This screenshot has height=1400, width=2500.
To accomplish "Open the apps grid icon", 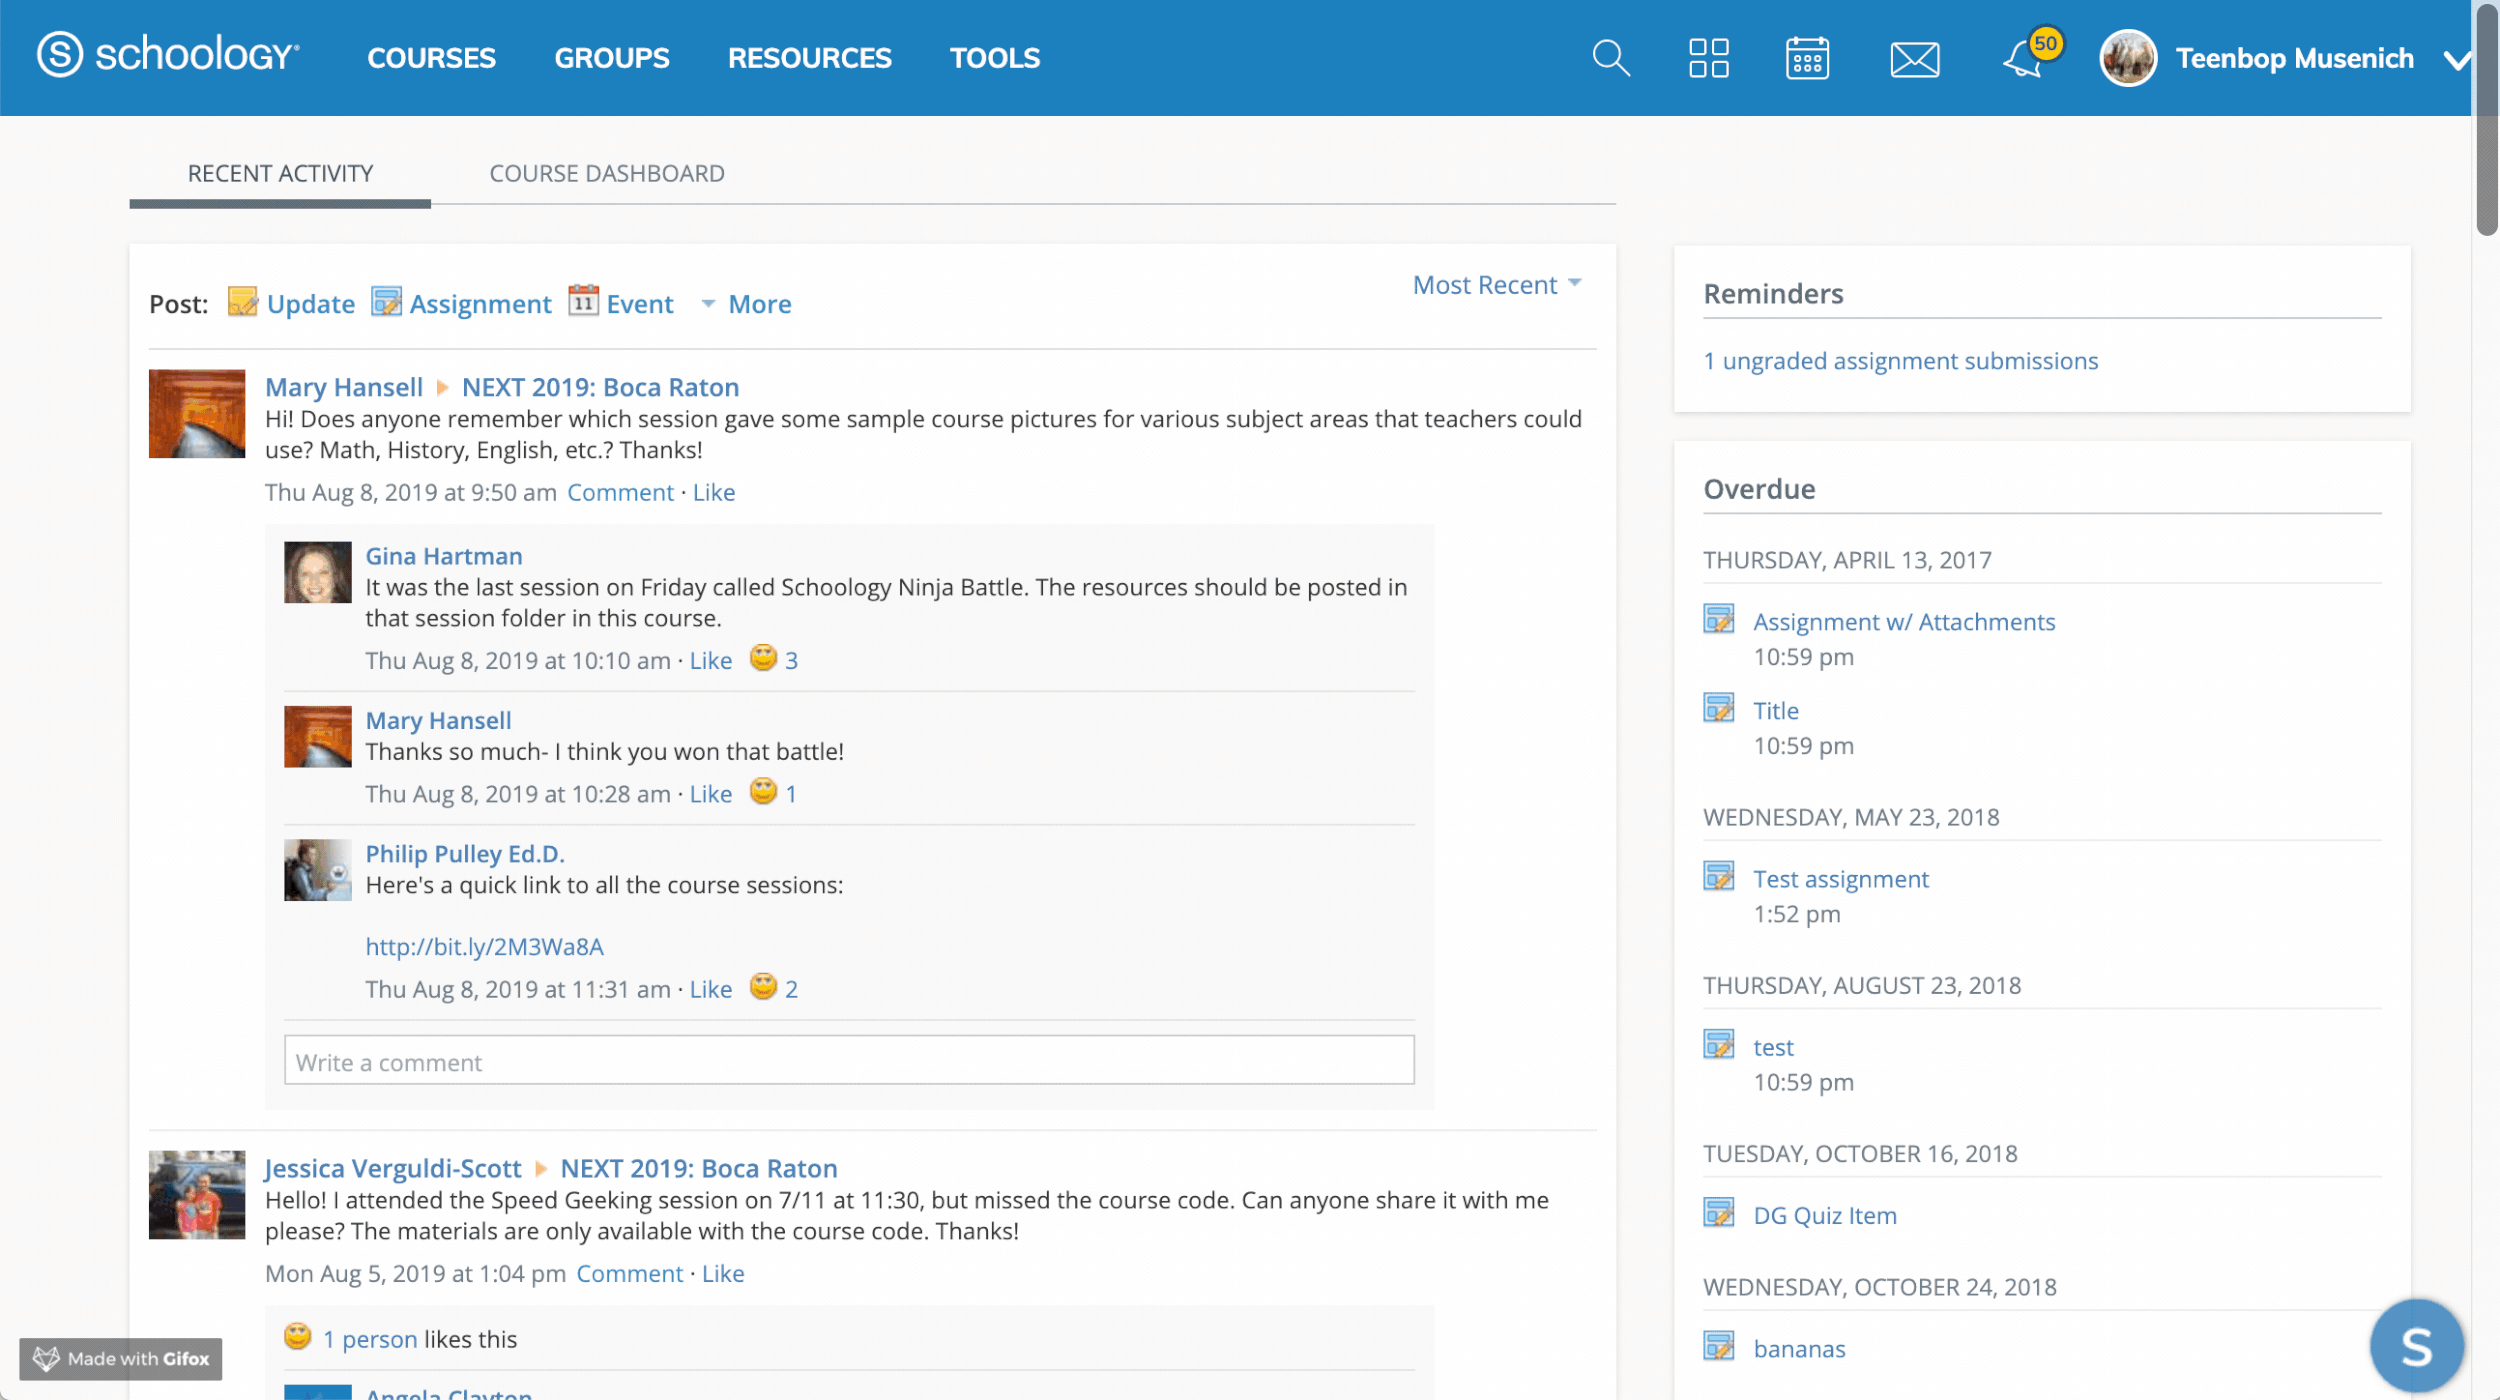I will tap(1708, 58).
